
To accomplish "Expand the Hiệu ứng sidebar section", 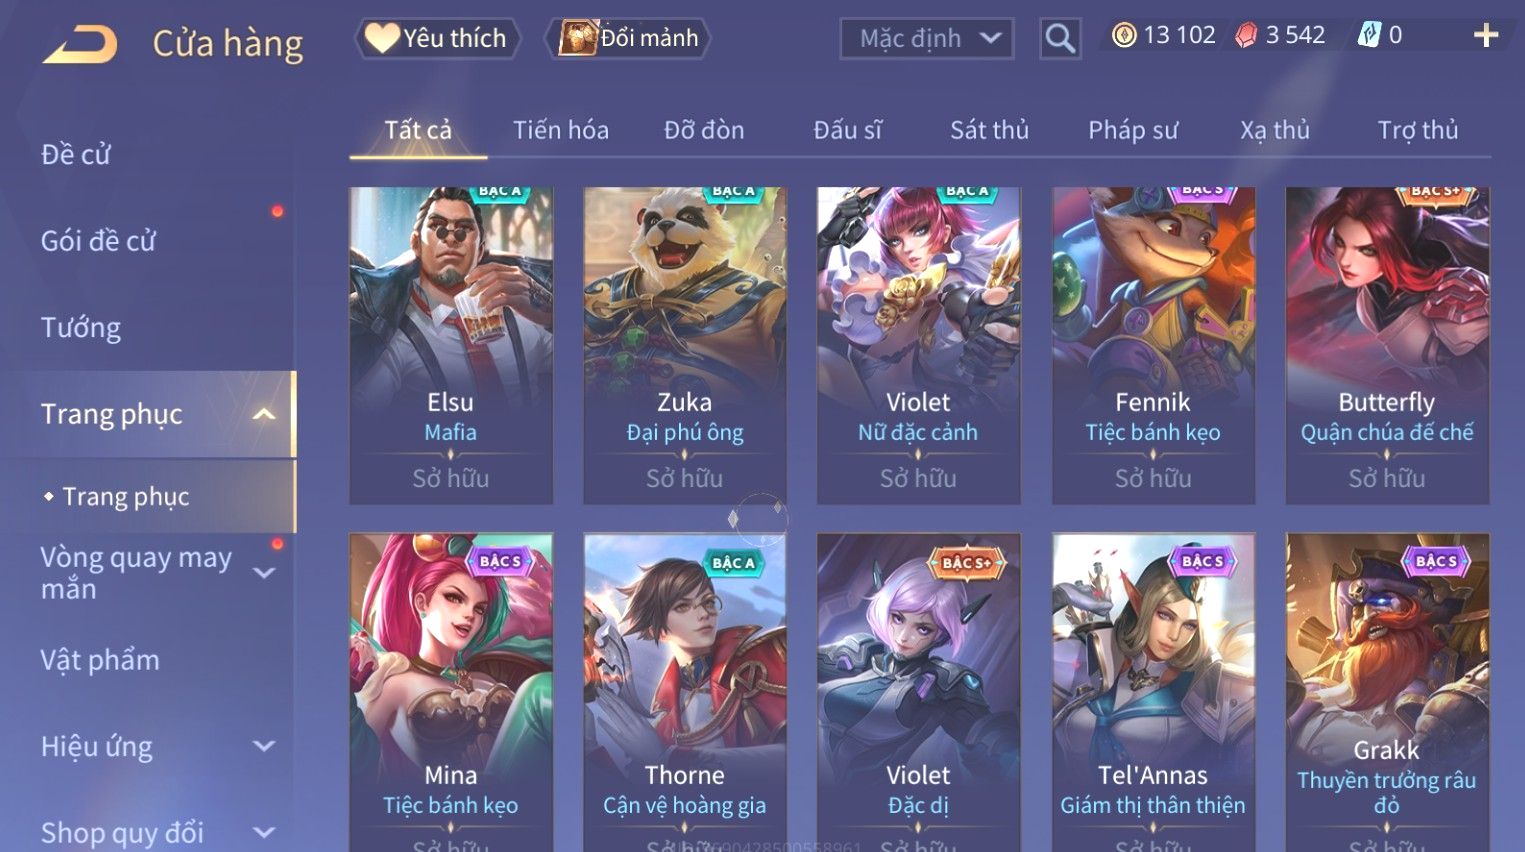I will (264, 746).
